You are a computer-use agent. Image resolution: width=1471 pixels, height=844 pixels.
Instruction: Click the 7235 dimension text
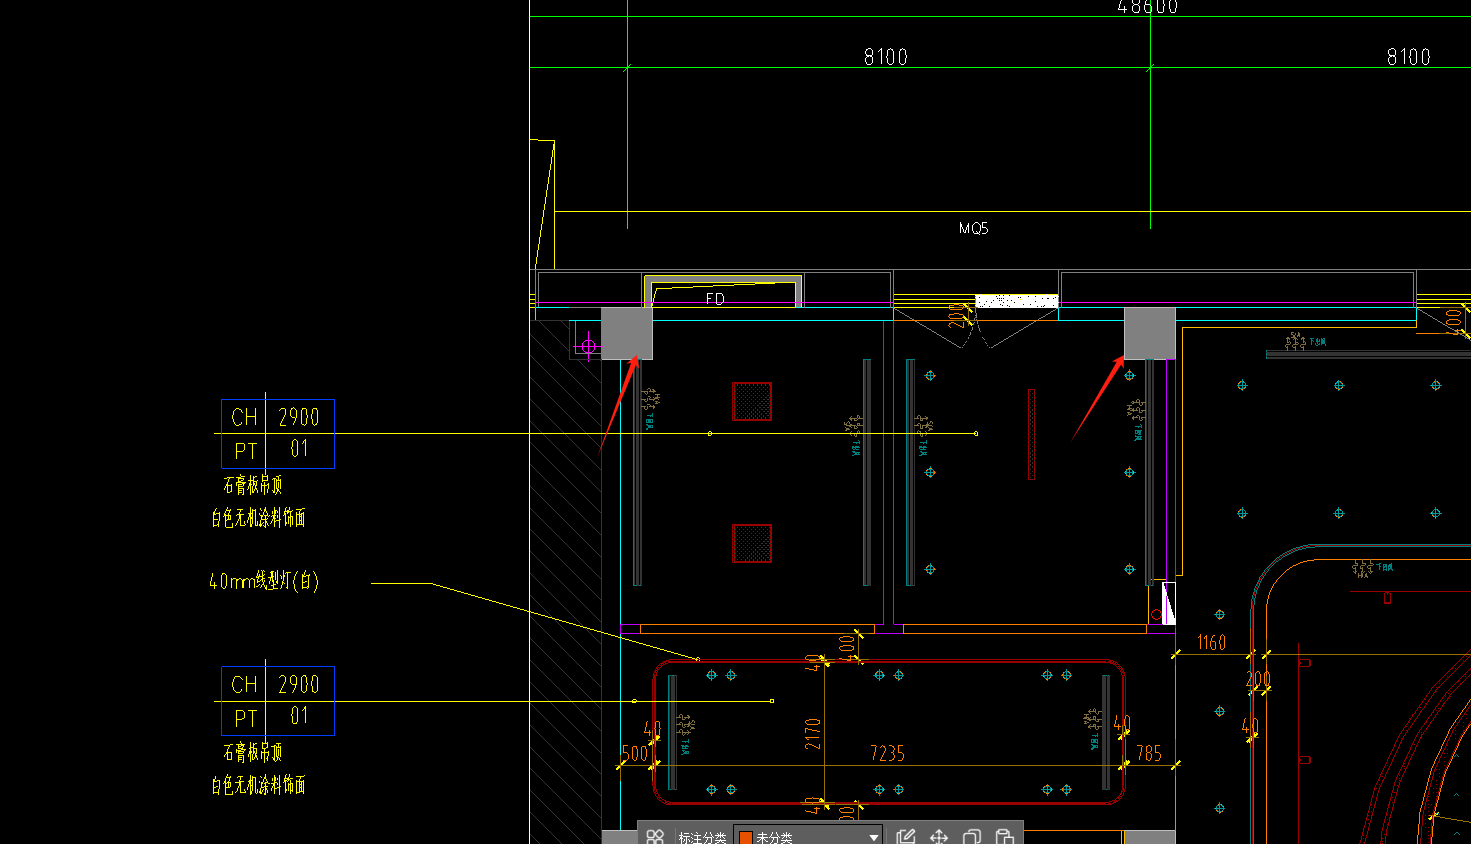pyautogui.click(x=887, y=753)
